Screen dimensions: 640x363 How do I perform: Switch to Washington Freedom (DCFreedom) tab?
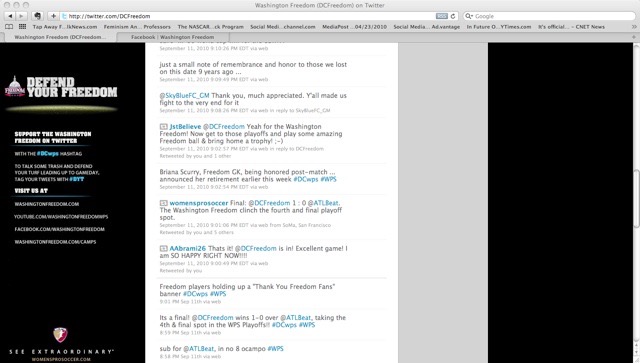coord(60,37)
